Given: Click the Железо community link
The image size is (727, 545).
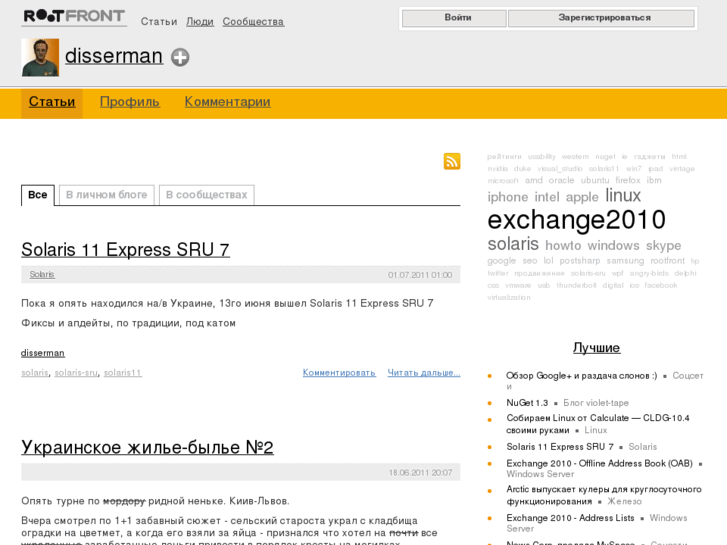Looking at the screenshot, I should click(625, 501).
